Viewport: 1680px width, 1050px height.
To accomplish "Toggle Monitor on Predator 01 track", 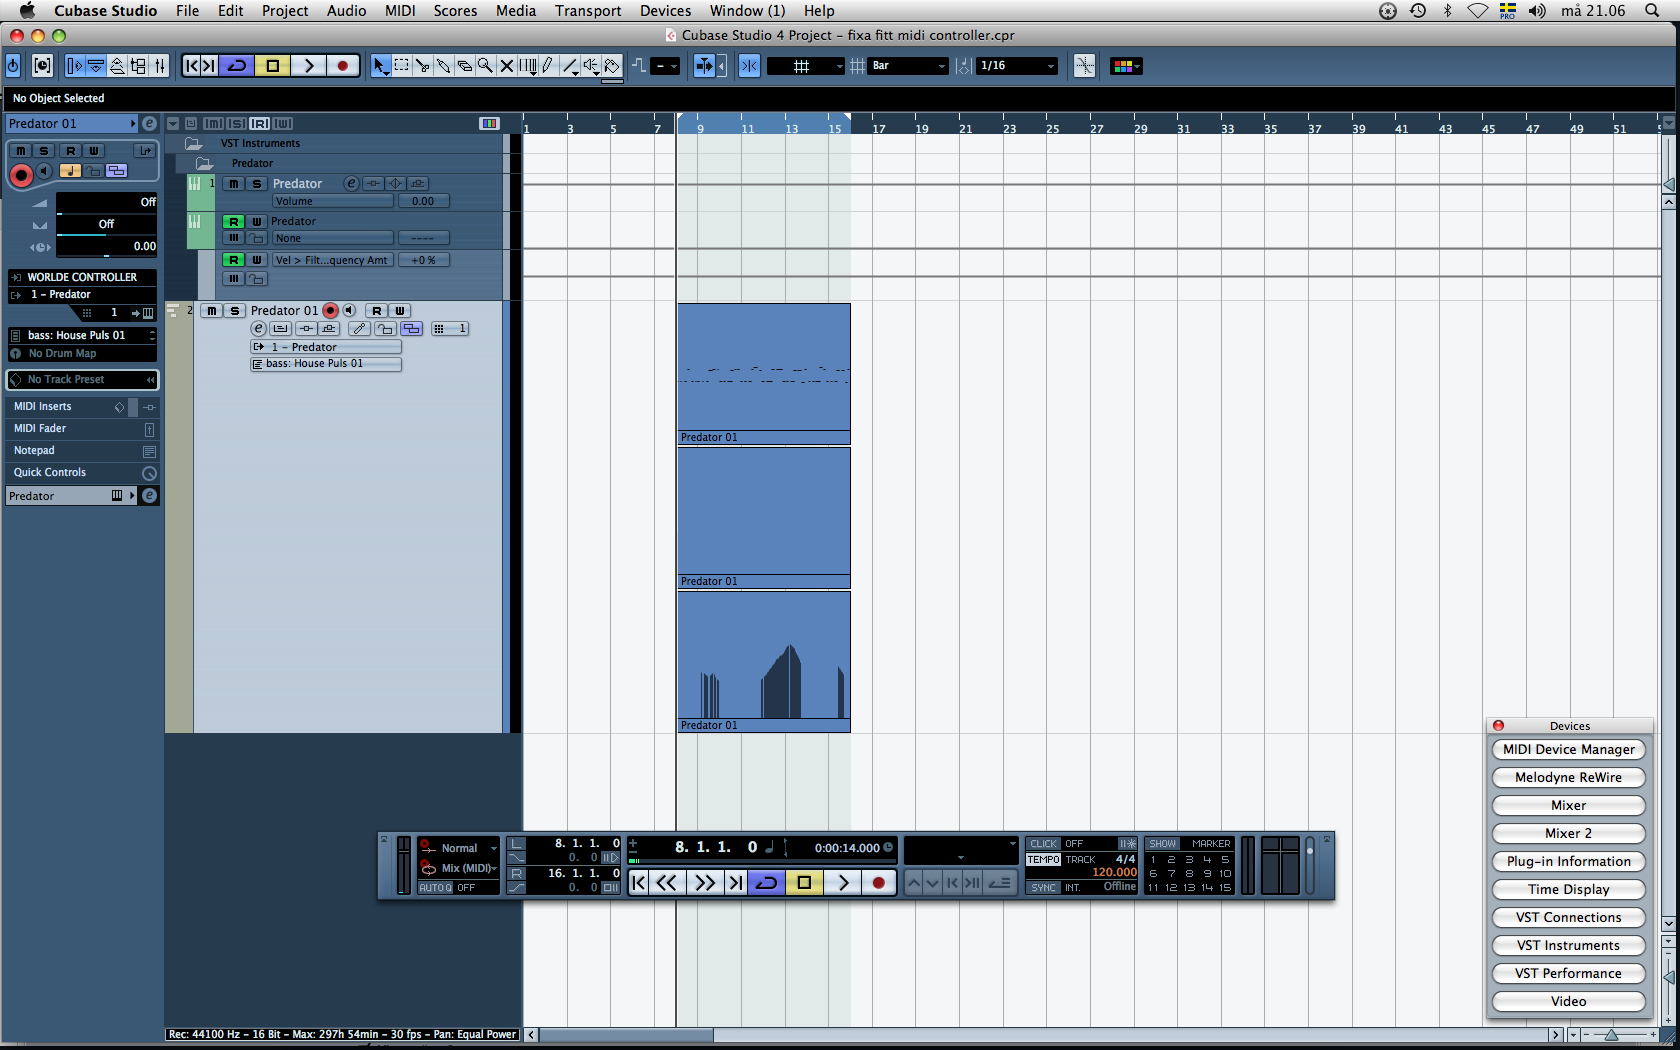I will pyautogui.click(x=349, y=311).
